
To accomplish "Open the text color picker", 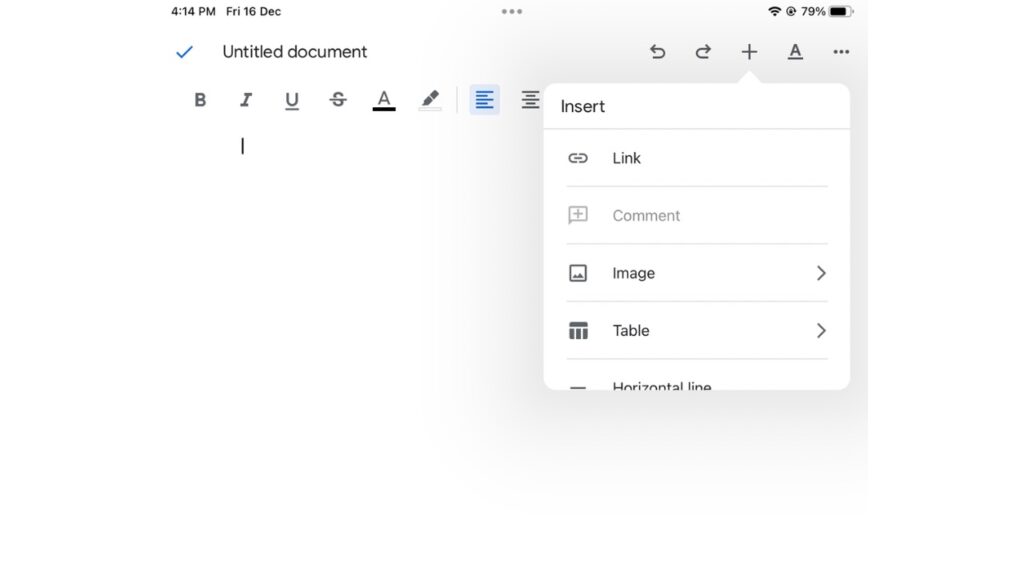I will 384,100.
